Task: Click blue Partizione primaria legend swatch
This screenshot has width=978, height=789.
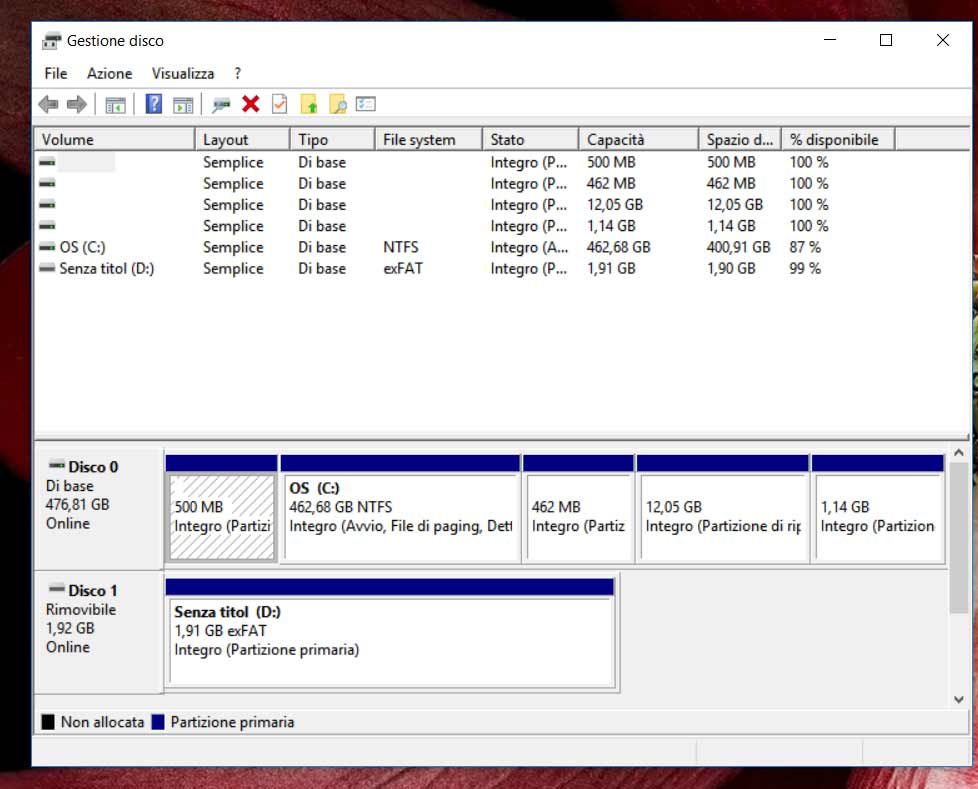Action: [x=158, y=722]
